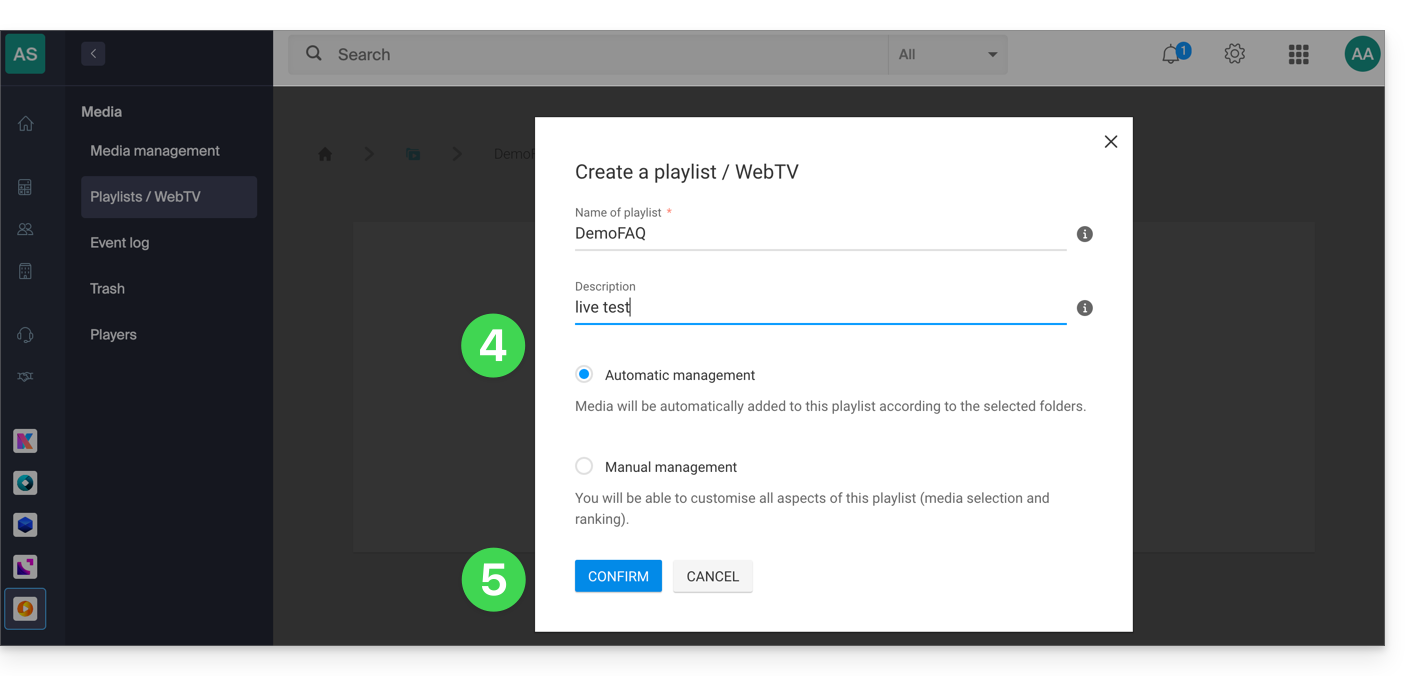Open the apps grid launcher icon

1298,55
